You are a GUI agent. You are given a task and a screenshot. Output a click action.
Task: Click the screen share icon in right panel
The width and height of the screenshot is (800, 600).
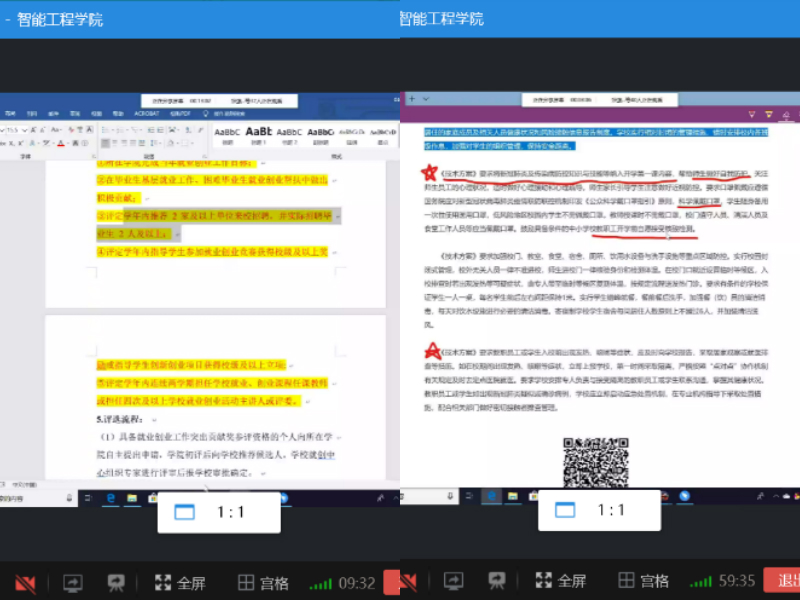coord(453,581)
